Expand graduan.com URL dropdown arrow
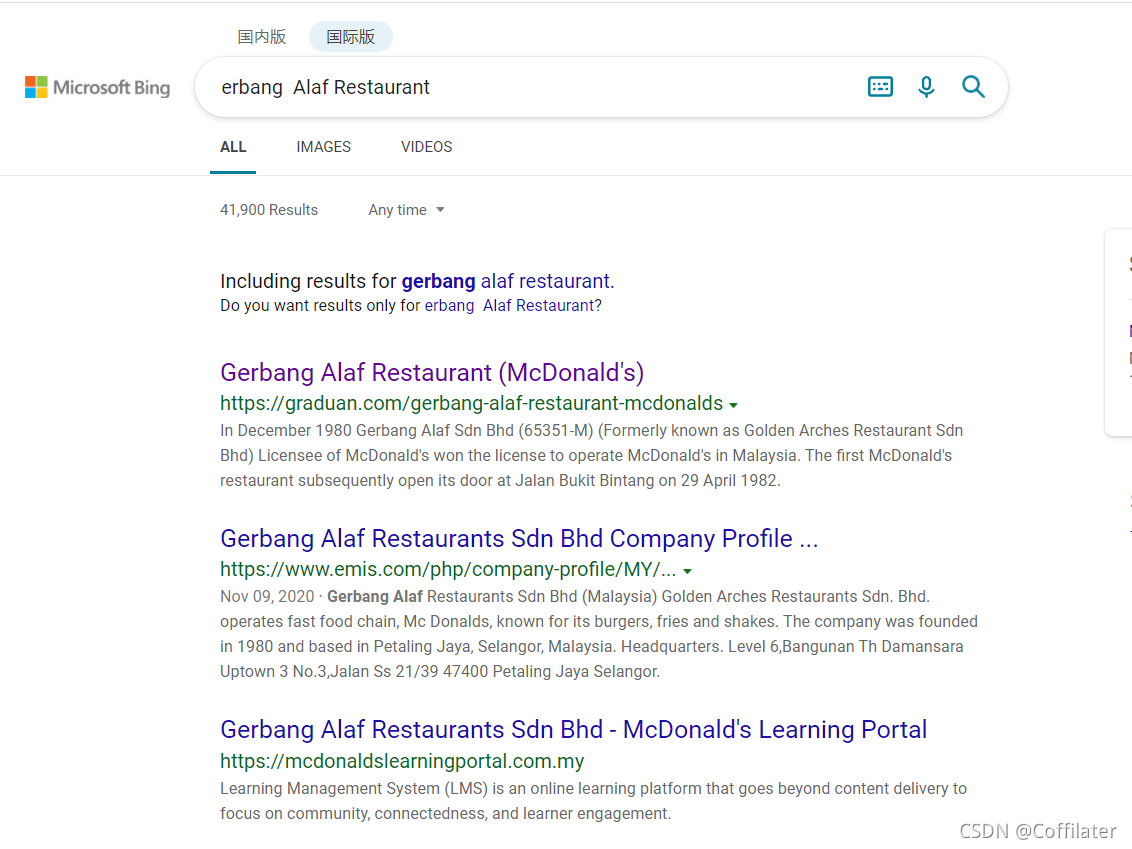Viewport: 1132px width, 849px height. tap(733, 405)
